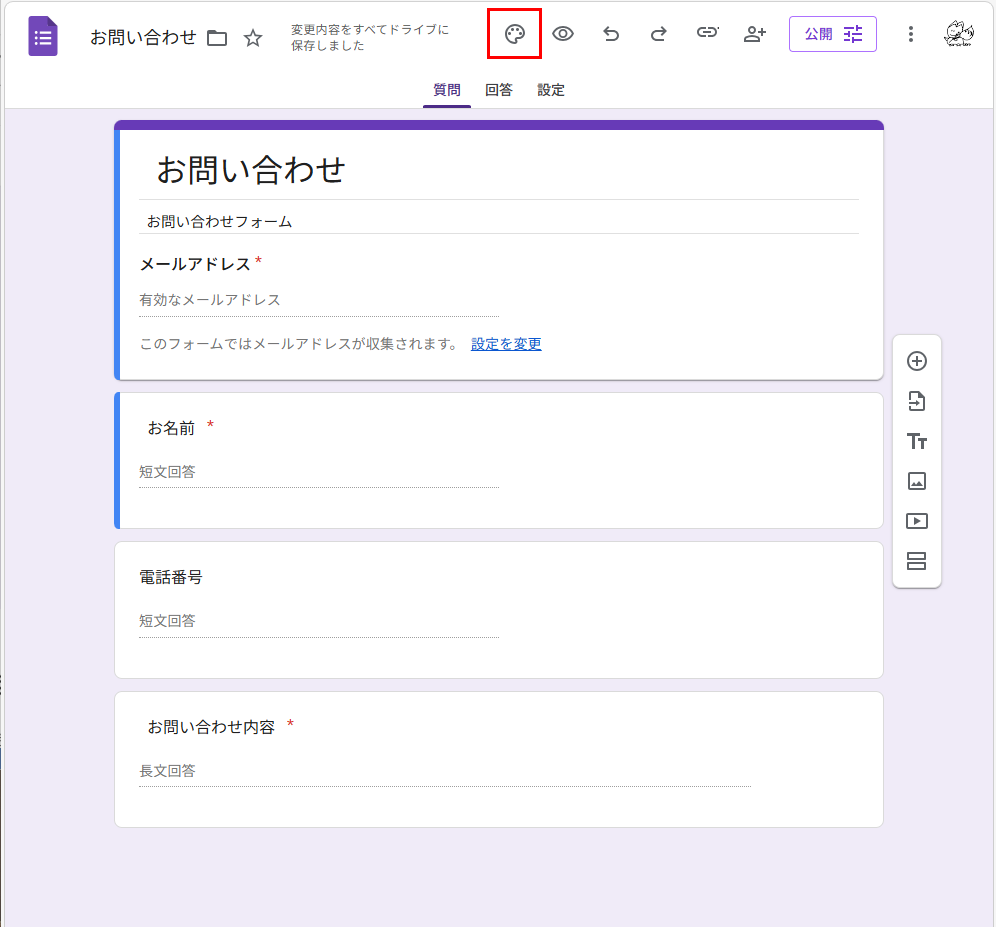Select the undo icon
Viewport: 996px width, 927px height.
[610, 33]
